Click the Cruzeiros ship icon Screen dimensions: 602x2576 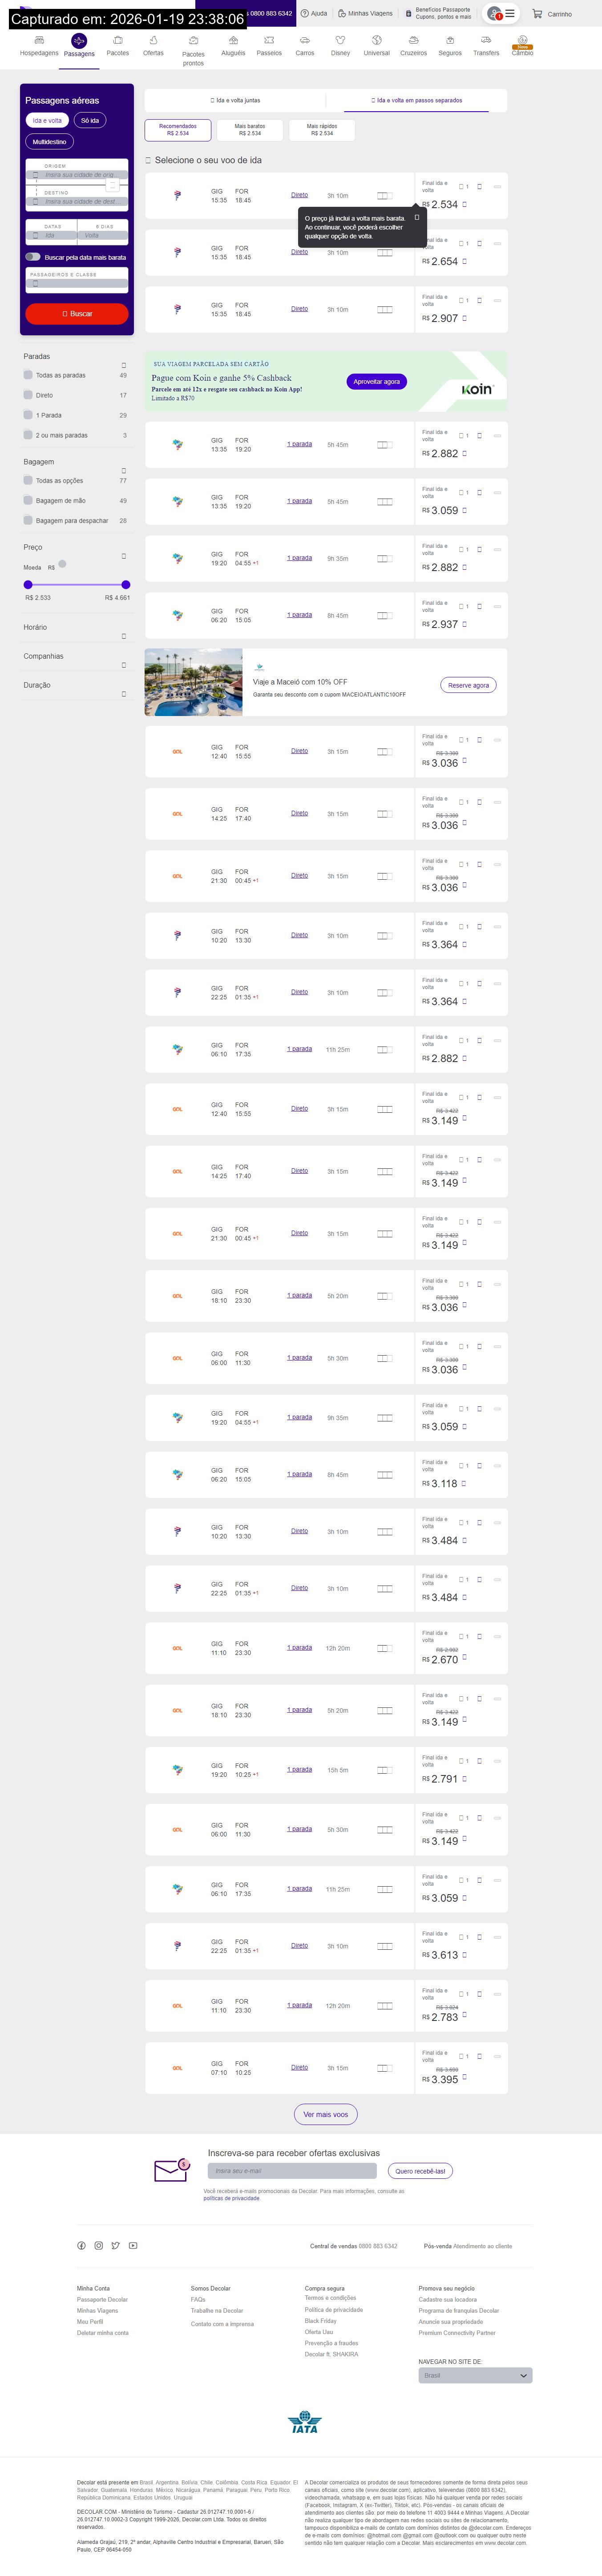pyautogui.click(x=413, y=41)
